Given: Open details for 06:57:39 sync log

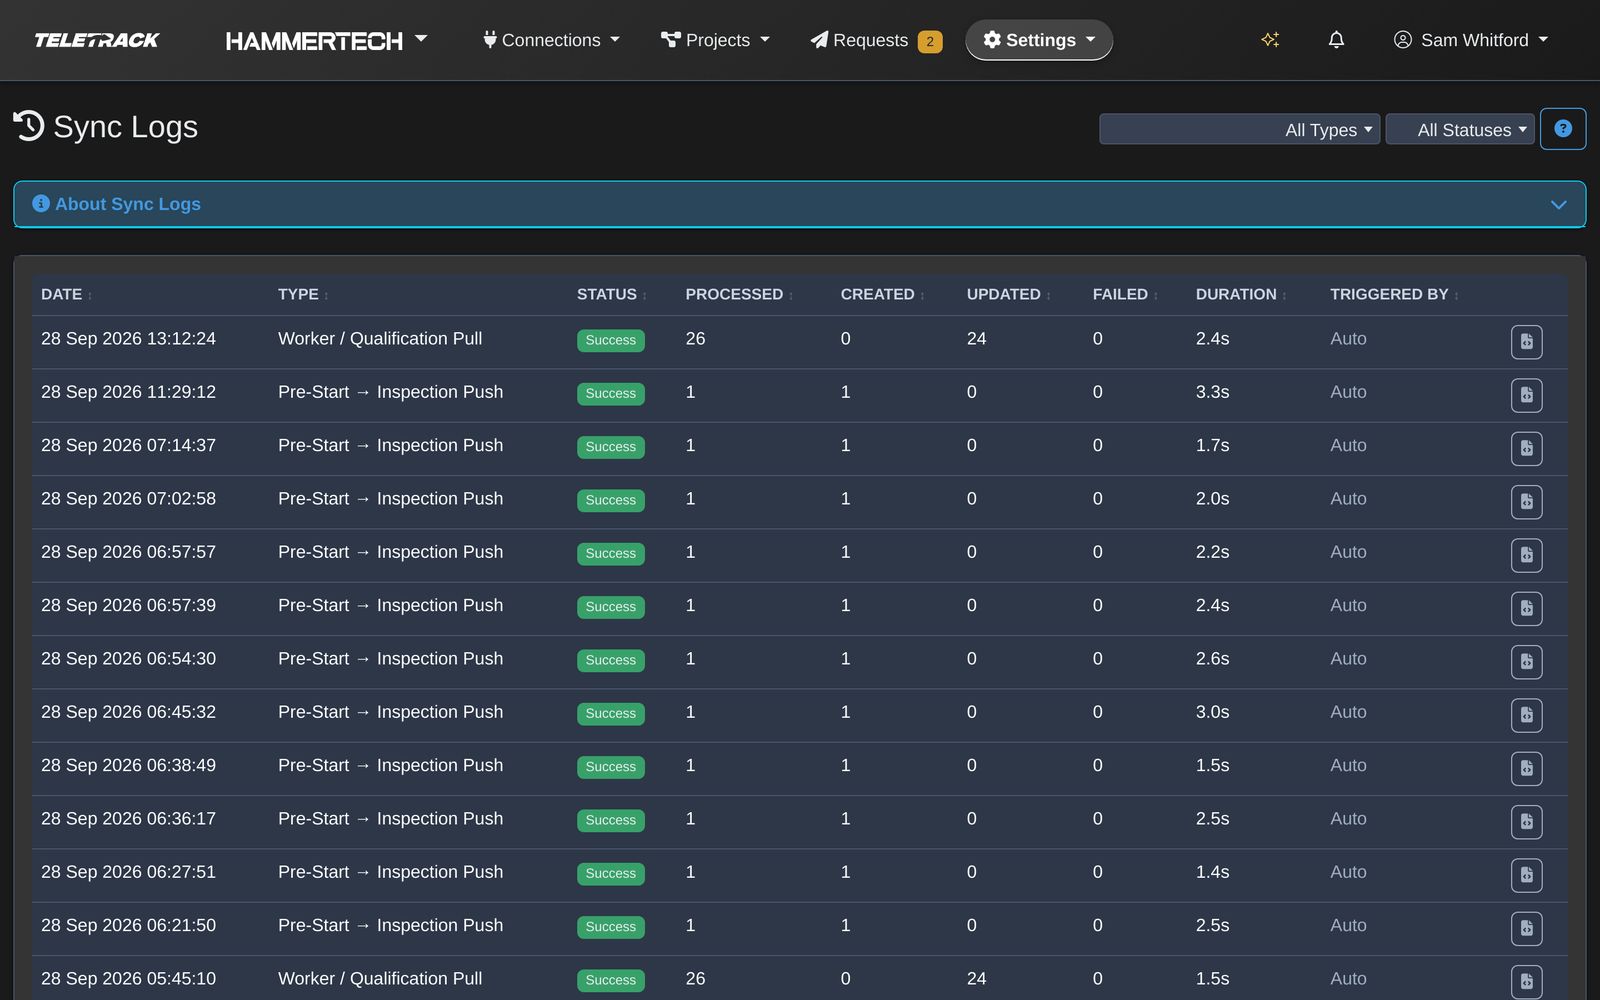Looking at the screenshot, I should click(x=1526, y=608).
